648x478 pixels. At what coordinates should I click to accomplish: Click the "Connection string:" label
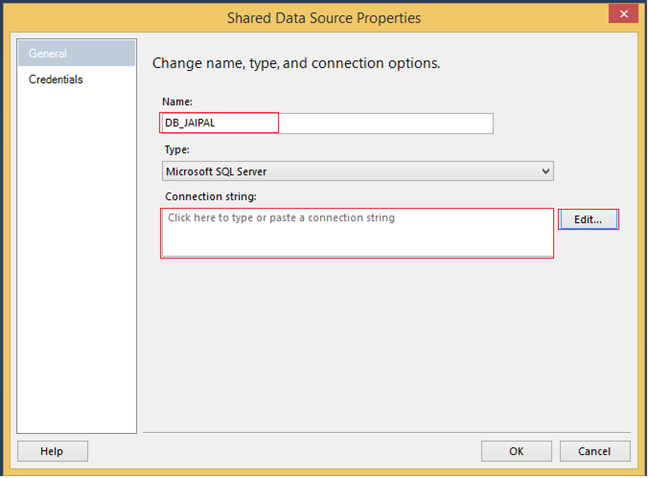click(x=212, y=196)
